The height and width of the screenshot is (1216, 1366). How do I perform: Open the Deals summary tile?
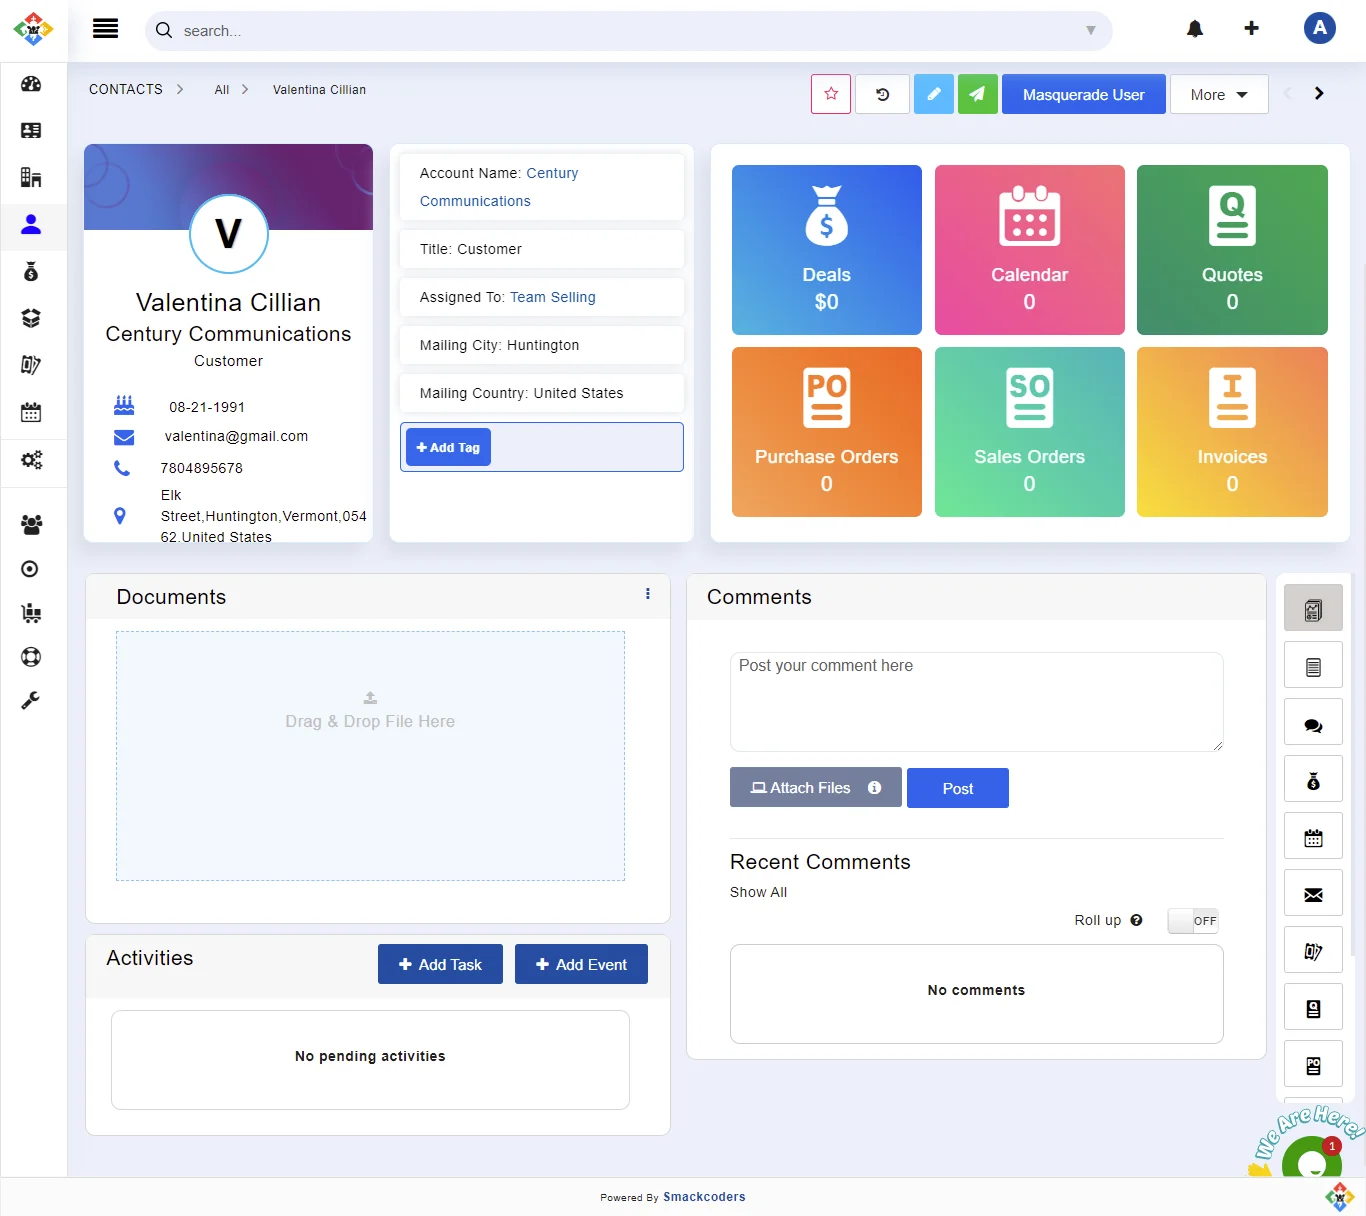[826, 250]
